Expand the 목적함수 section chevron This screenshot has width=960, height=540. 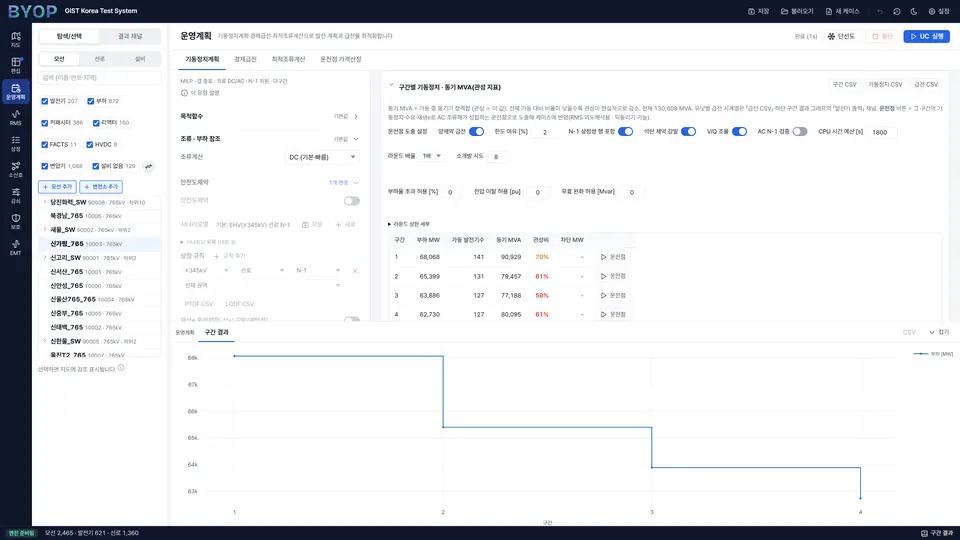[x=356, y=116]
